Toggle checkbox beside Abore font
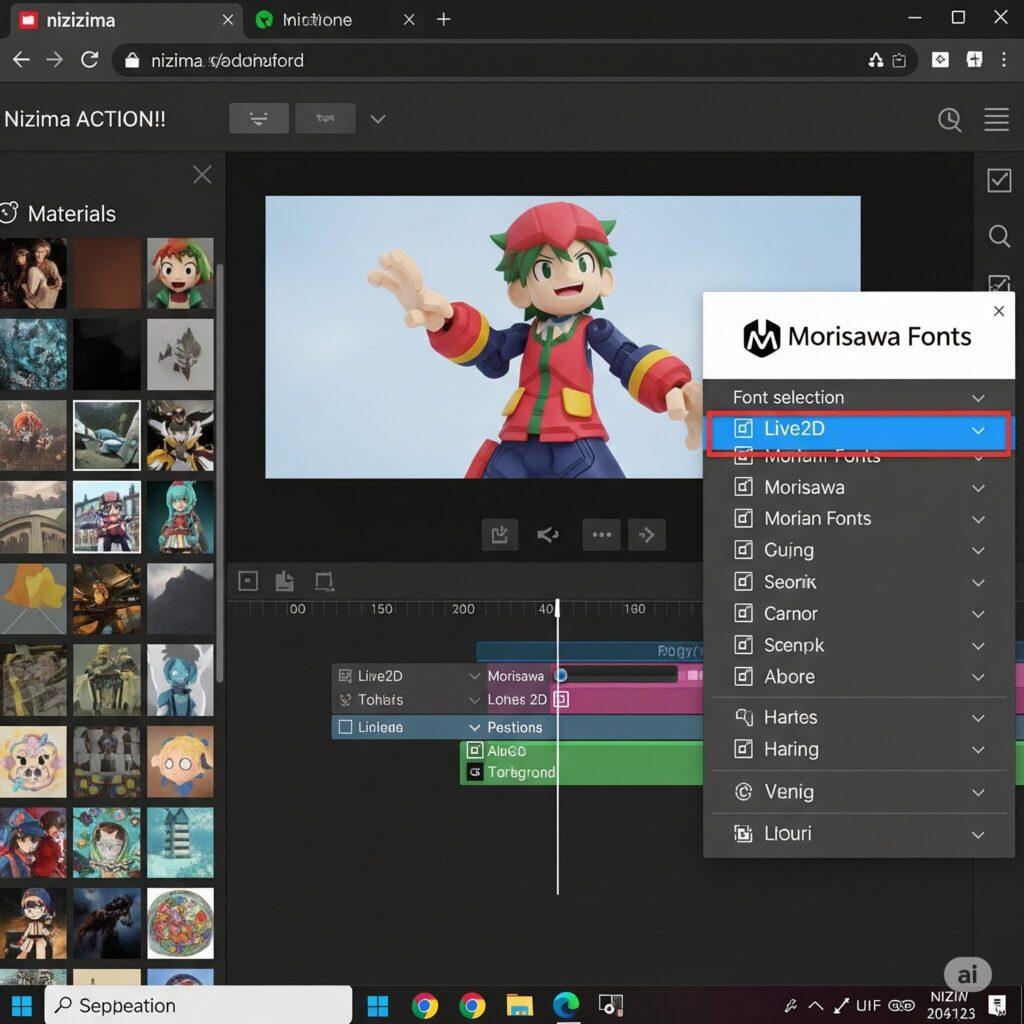The width and height of the screenshot is (1024, 1024). tap(743, 676)
